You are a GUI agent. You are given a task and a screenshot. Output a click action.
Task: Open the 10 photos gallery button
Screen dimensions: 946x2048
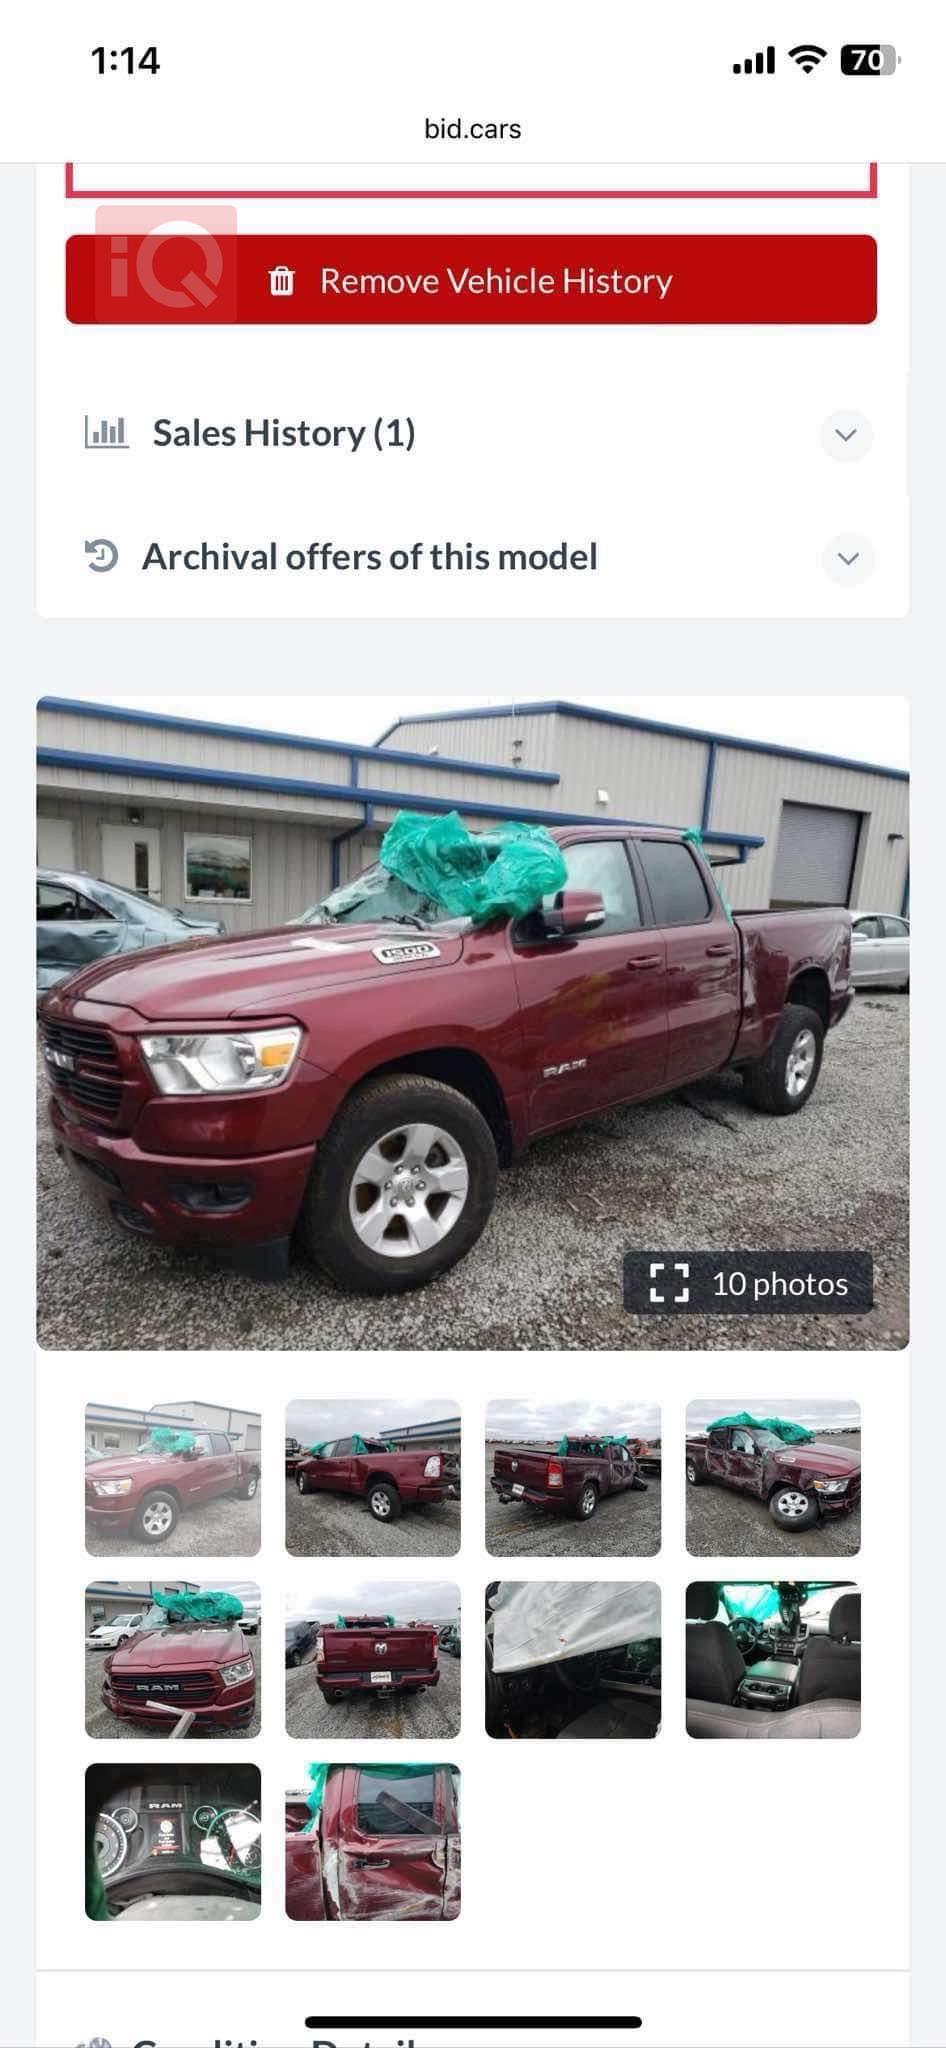pyautogui.click(x=748, y=1283)
